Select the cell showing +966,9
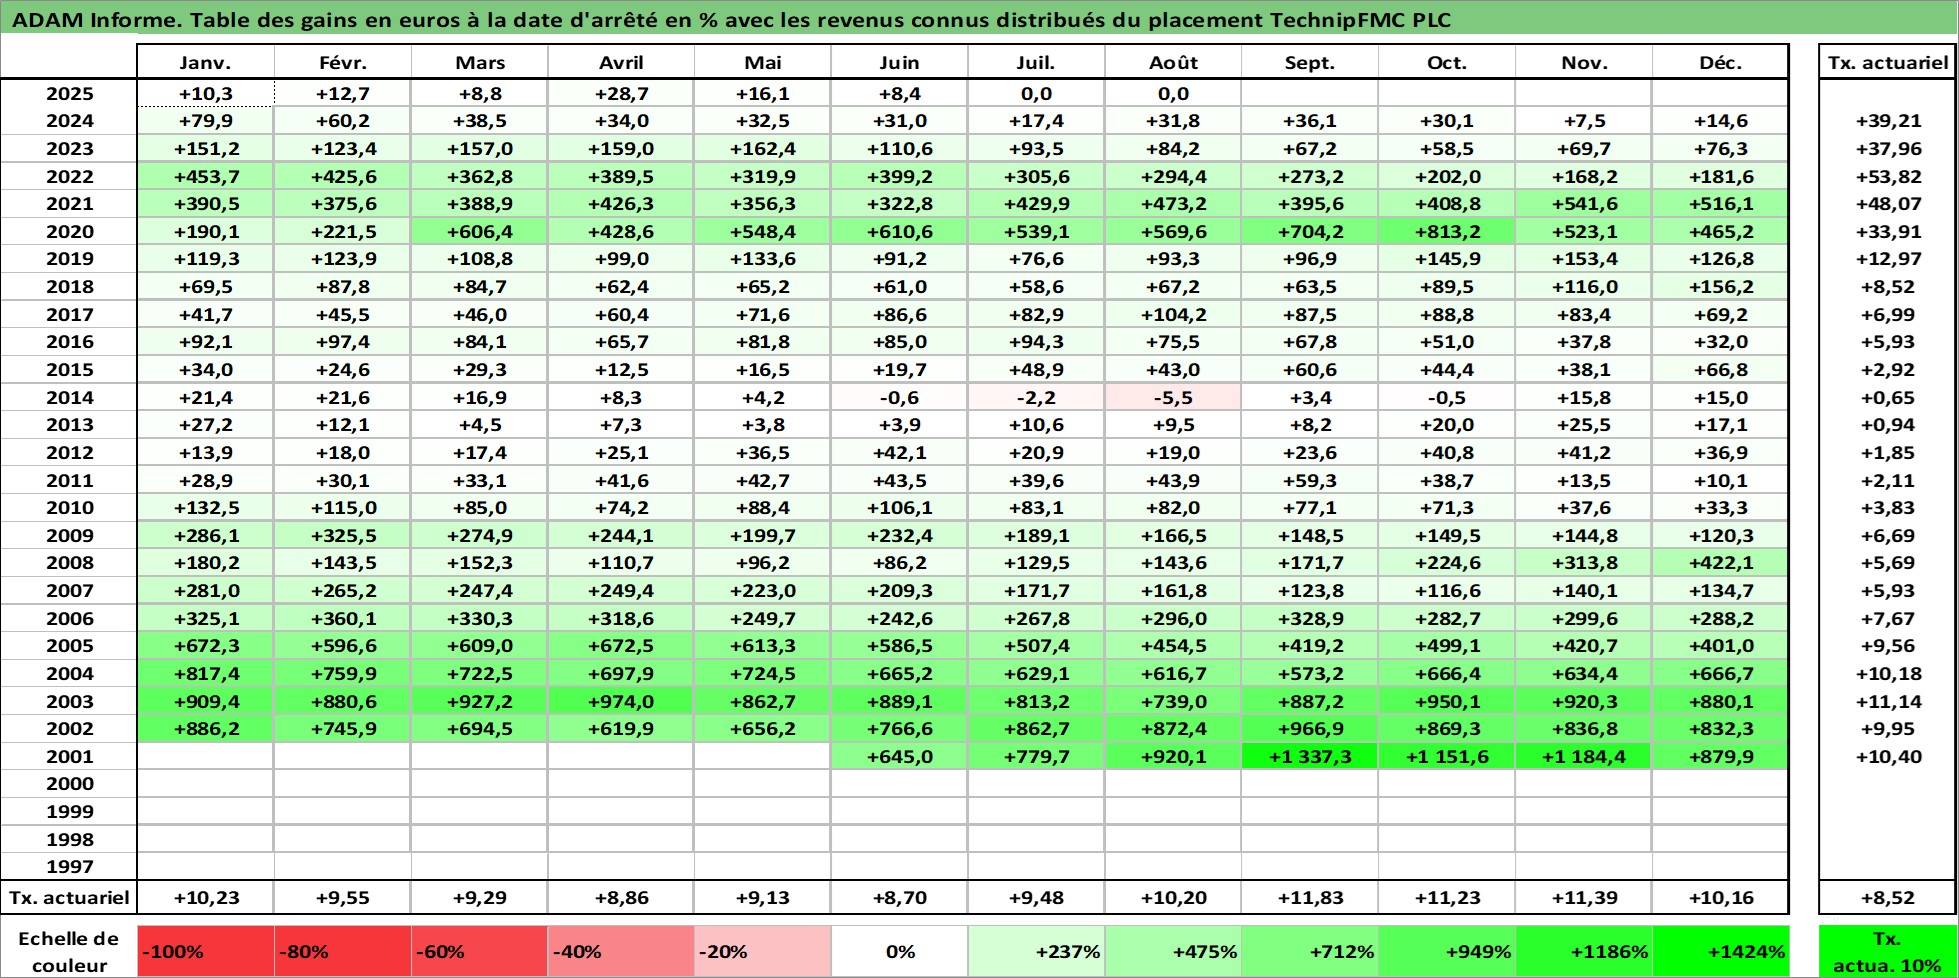The width and height of the screenshot is (1959, 978). click(x=1309, y=728)
